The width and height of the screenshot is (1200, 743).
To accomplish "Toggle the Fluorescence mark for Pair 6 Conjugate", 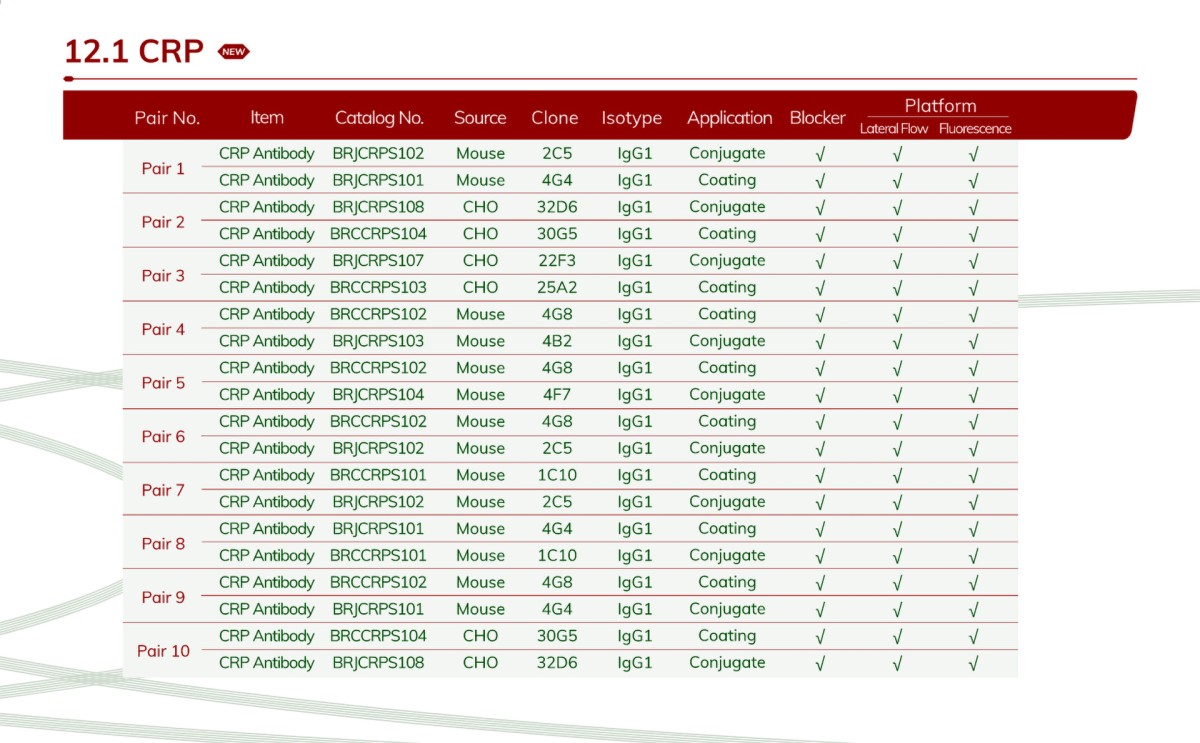I will pyautogui.click(x=973, y=448).
